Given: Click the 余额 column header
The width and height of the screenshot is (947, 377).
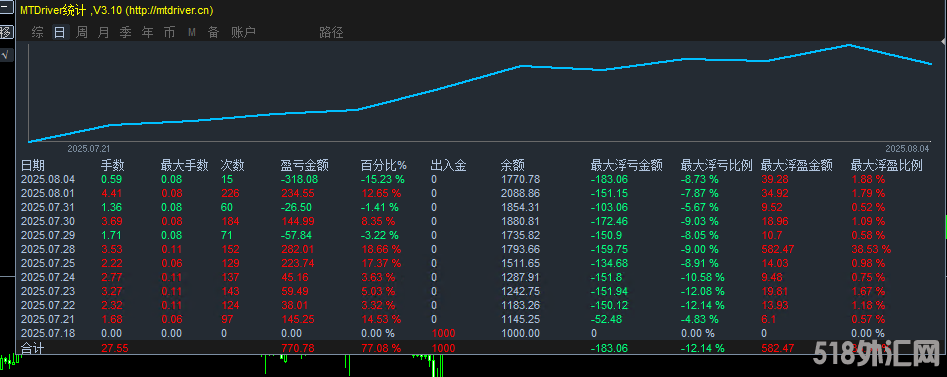Looking at the screenshot, I should [512, 165].
